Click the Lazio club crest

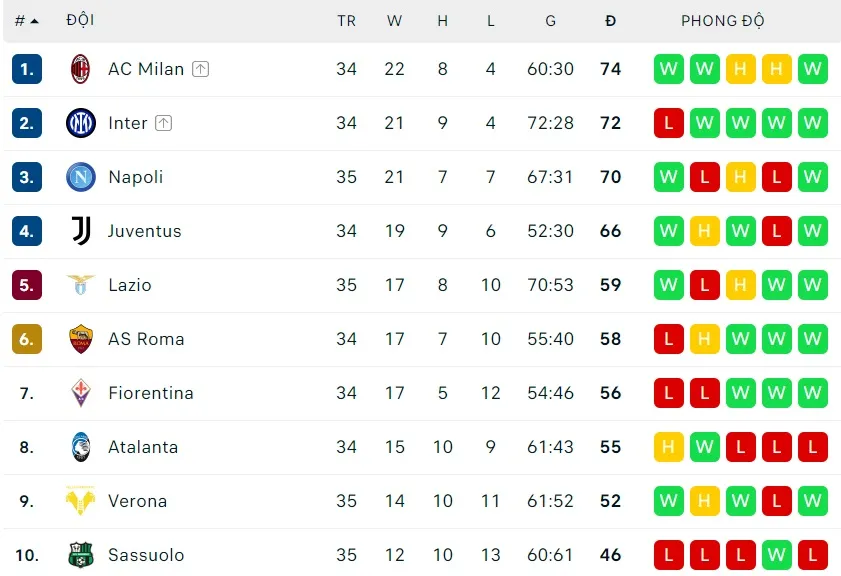82,285
